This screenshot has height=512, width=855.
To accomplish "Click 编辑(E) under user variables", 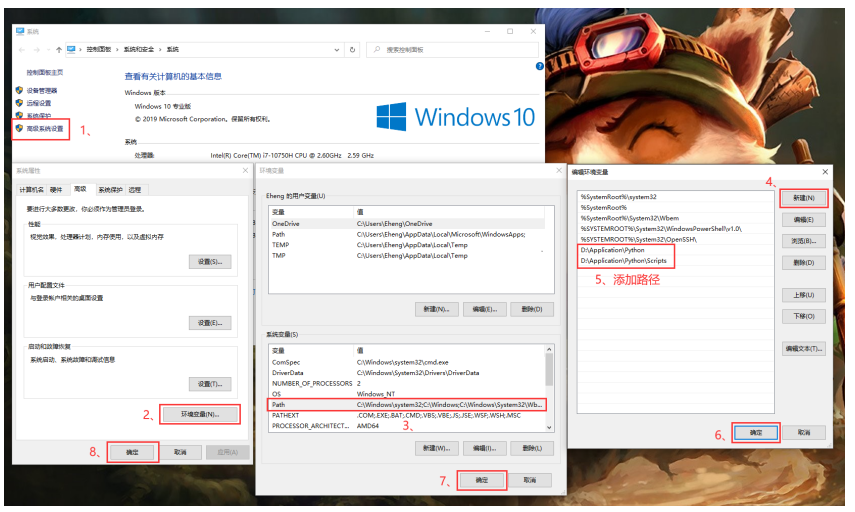I will click(x=485, y=309).
